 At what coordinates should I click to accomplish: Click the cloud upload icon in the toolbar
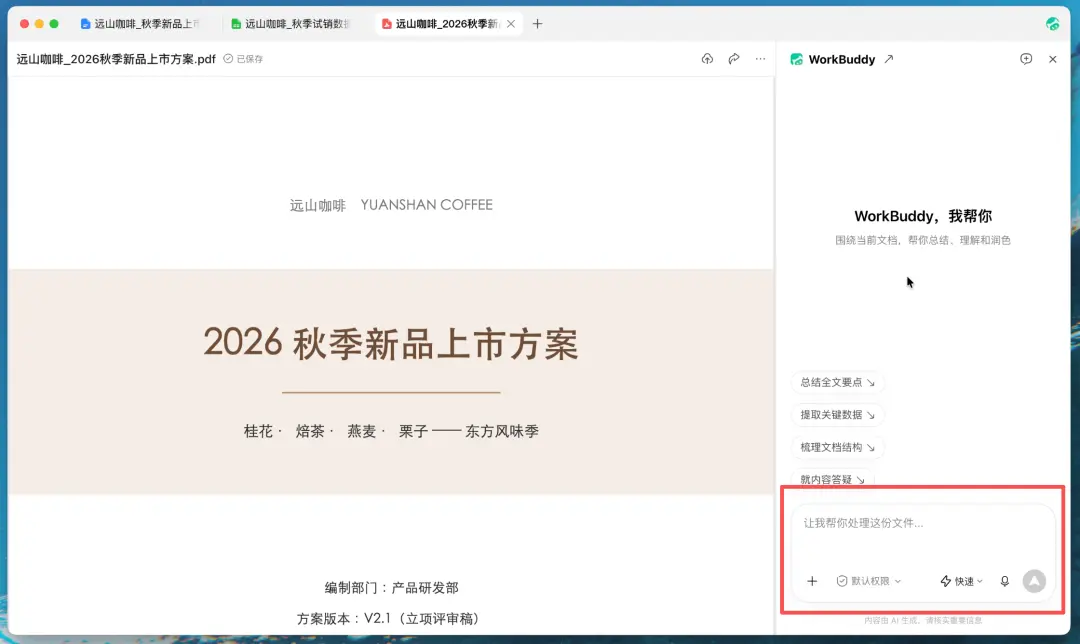pos(707,59)
